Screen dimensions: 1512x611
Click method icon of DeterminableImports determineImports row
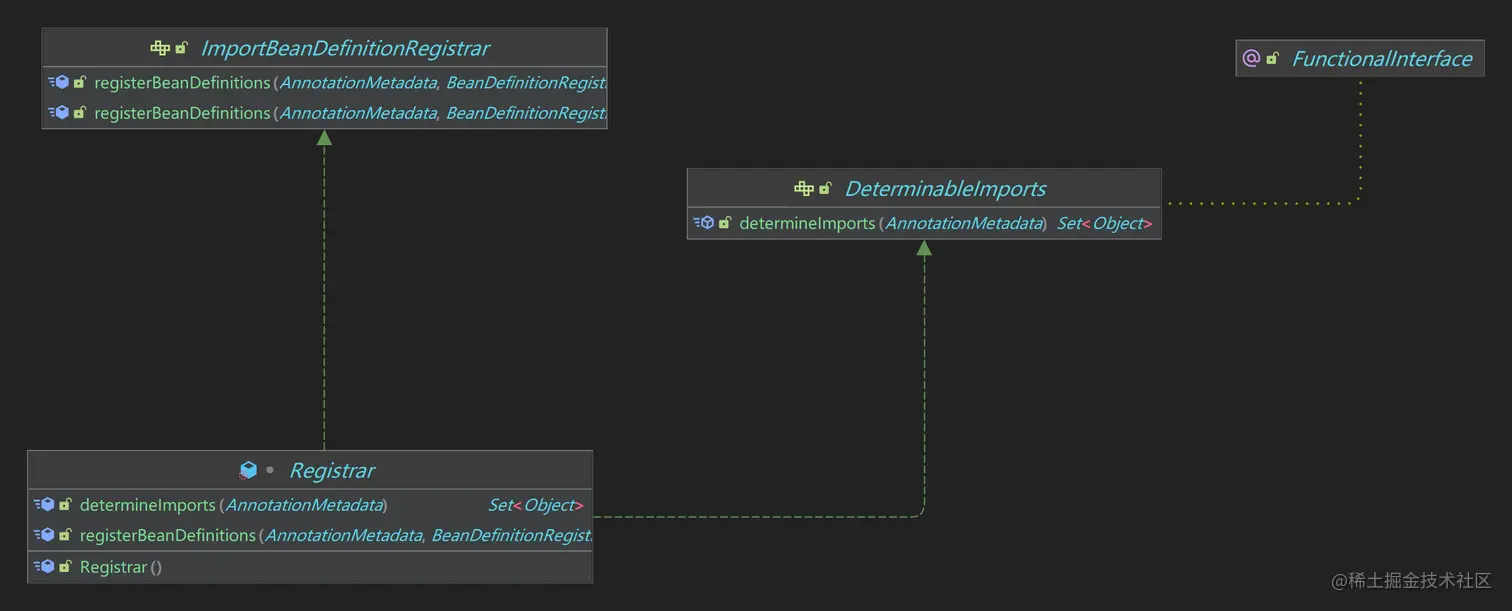click(704, 223)
